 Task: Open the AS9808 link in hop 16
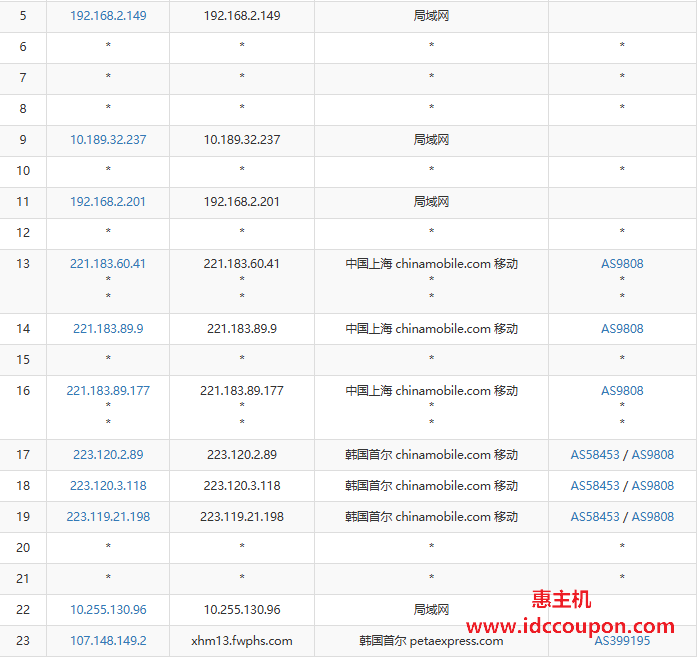pyautogui.click(x=622, y=391)
